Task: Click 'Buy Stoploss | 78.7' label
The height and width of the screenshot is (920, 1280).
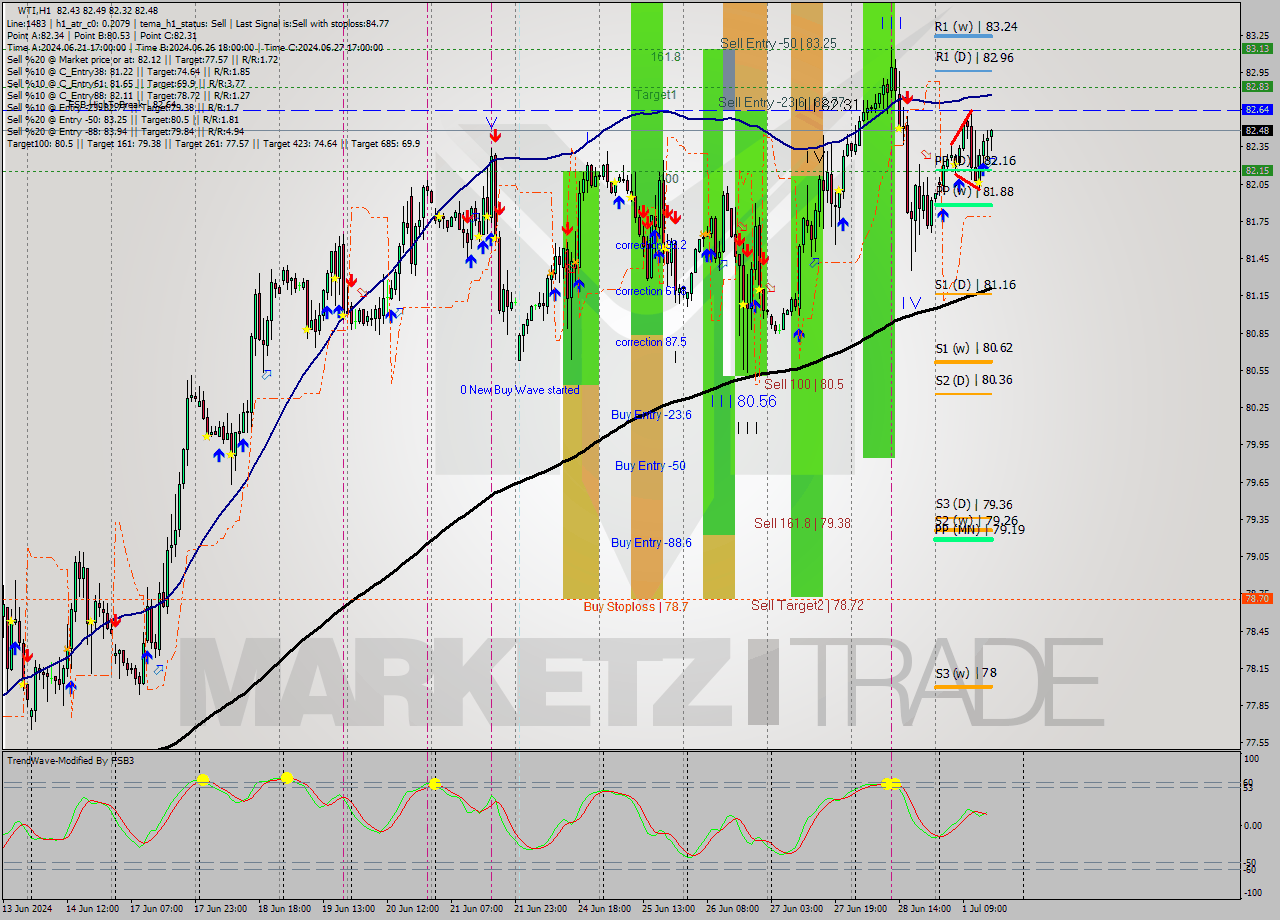Action: pyautogui.click(x=636, y=606)
